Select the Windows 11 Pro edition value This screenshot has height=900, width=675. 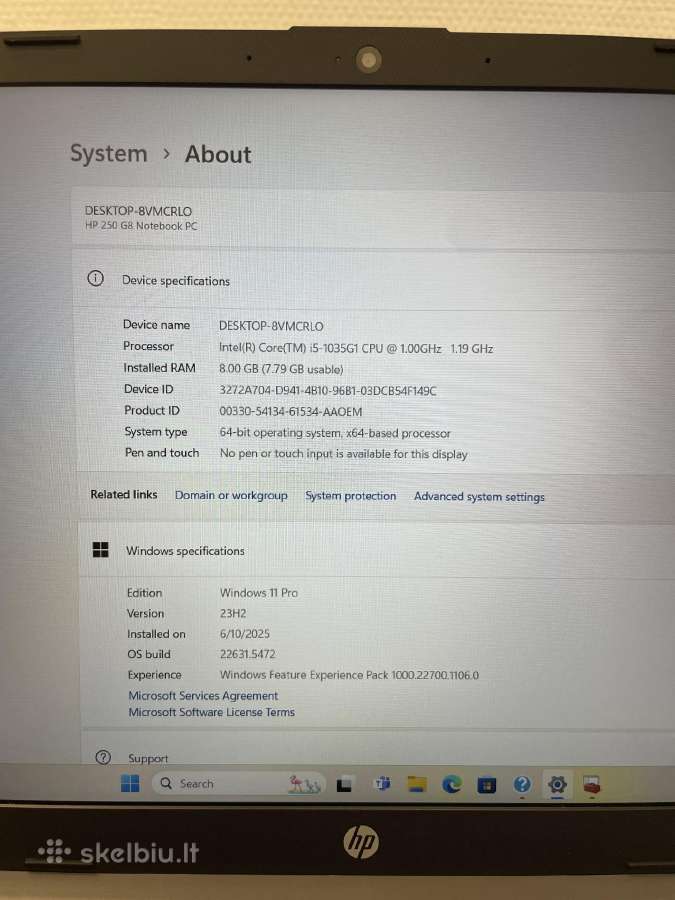[259, 593]
